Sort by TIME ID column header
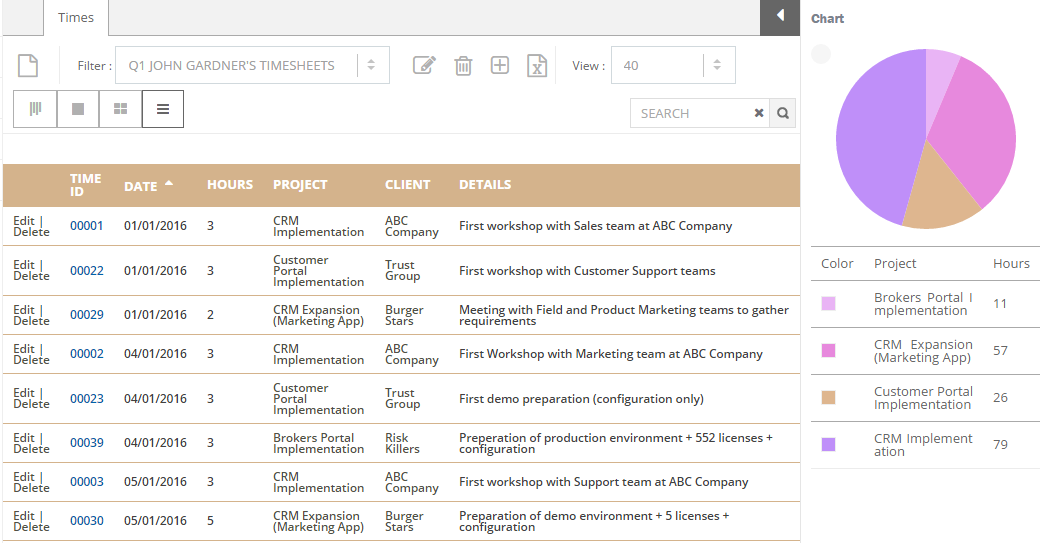1049x543 pixels. coord(86,185)
